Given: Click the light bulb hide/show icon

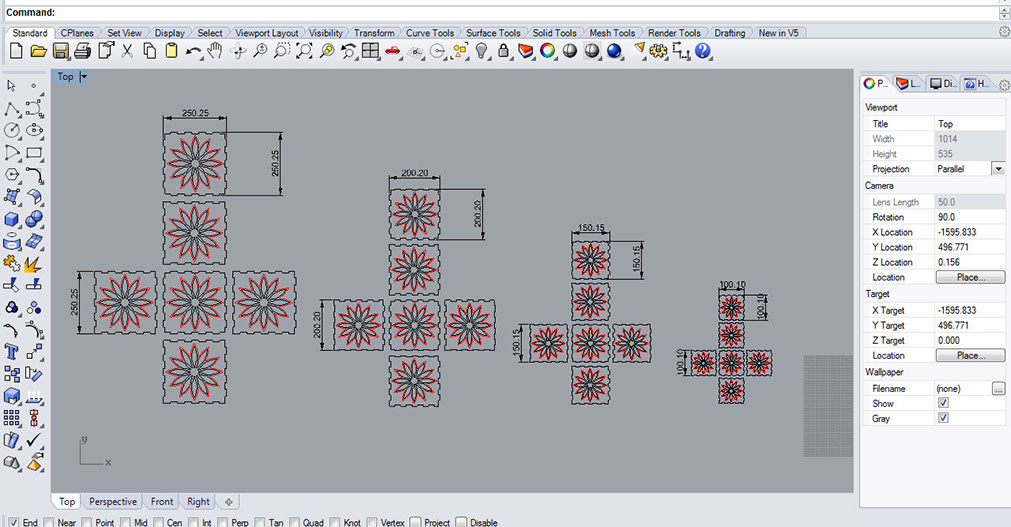Looking at the screenshot, I should 481,51.
